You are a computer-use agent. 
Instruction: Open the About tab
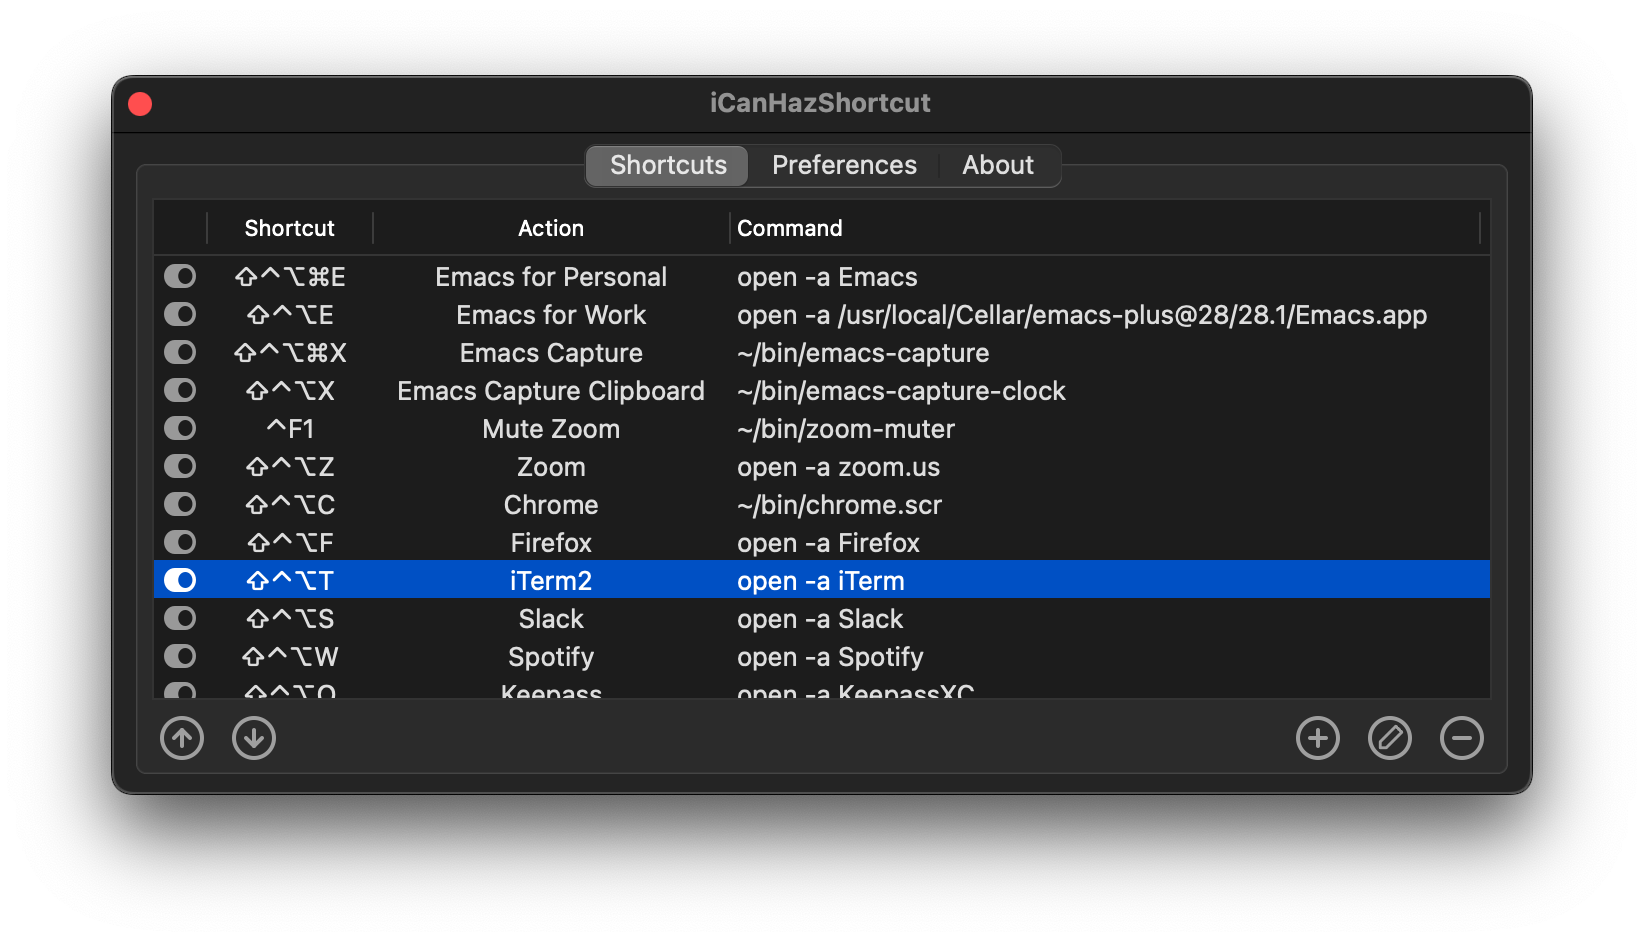997,165
